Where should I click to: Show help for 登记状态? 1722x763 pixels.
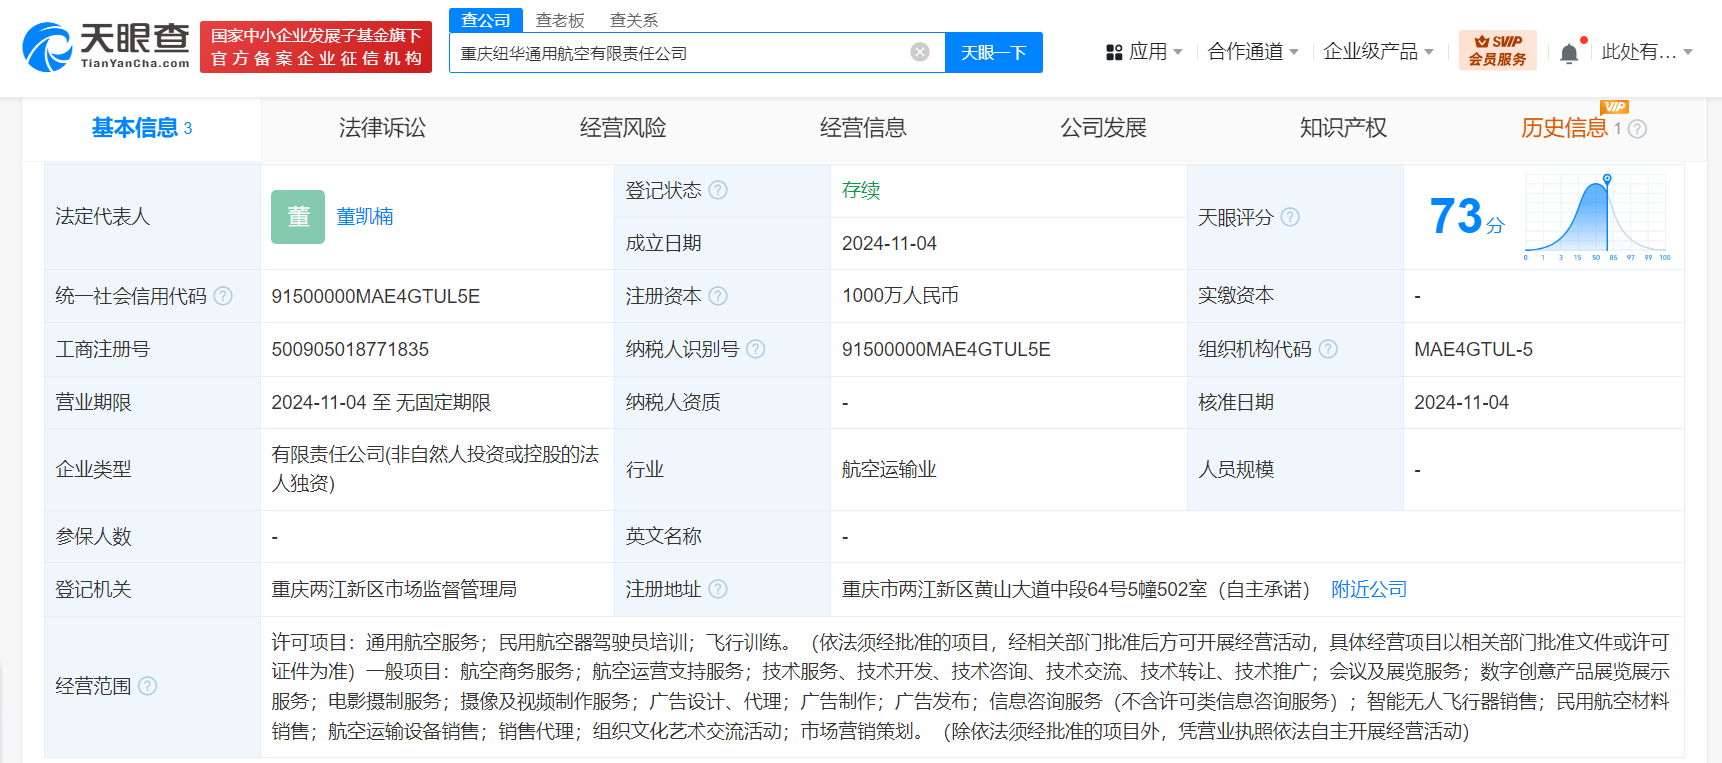tap(718, 190)
